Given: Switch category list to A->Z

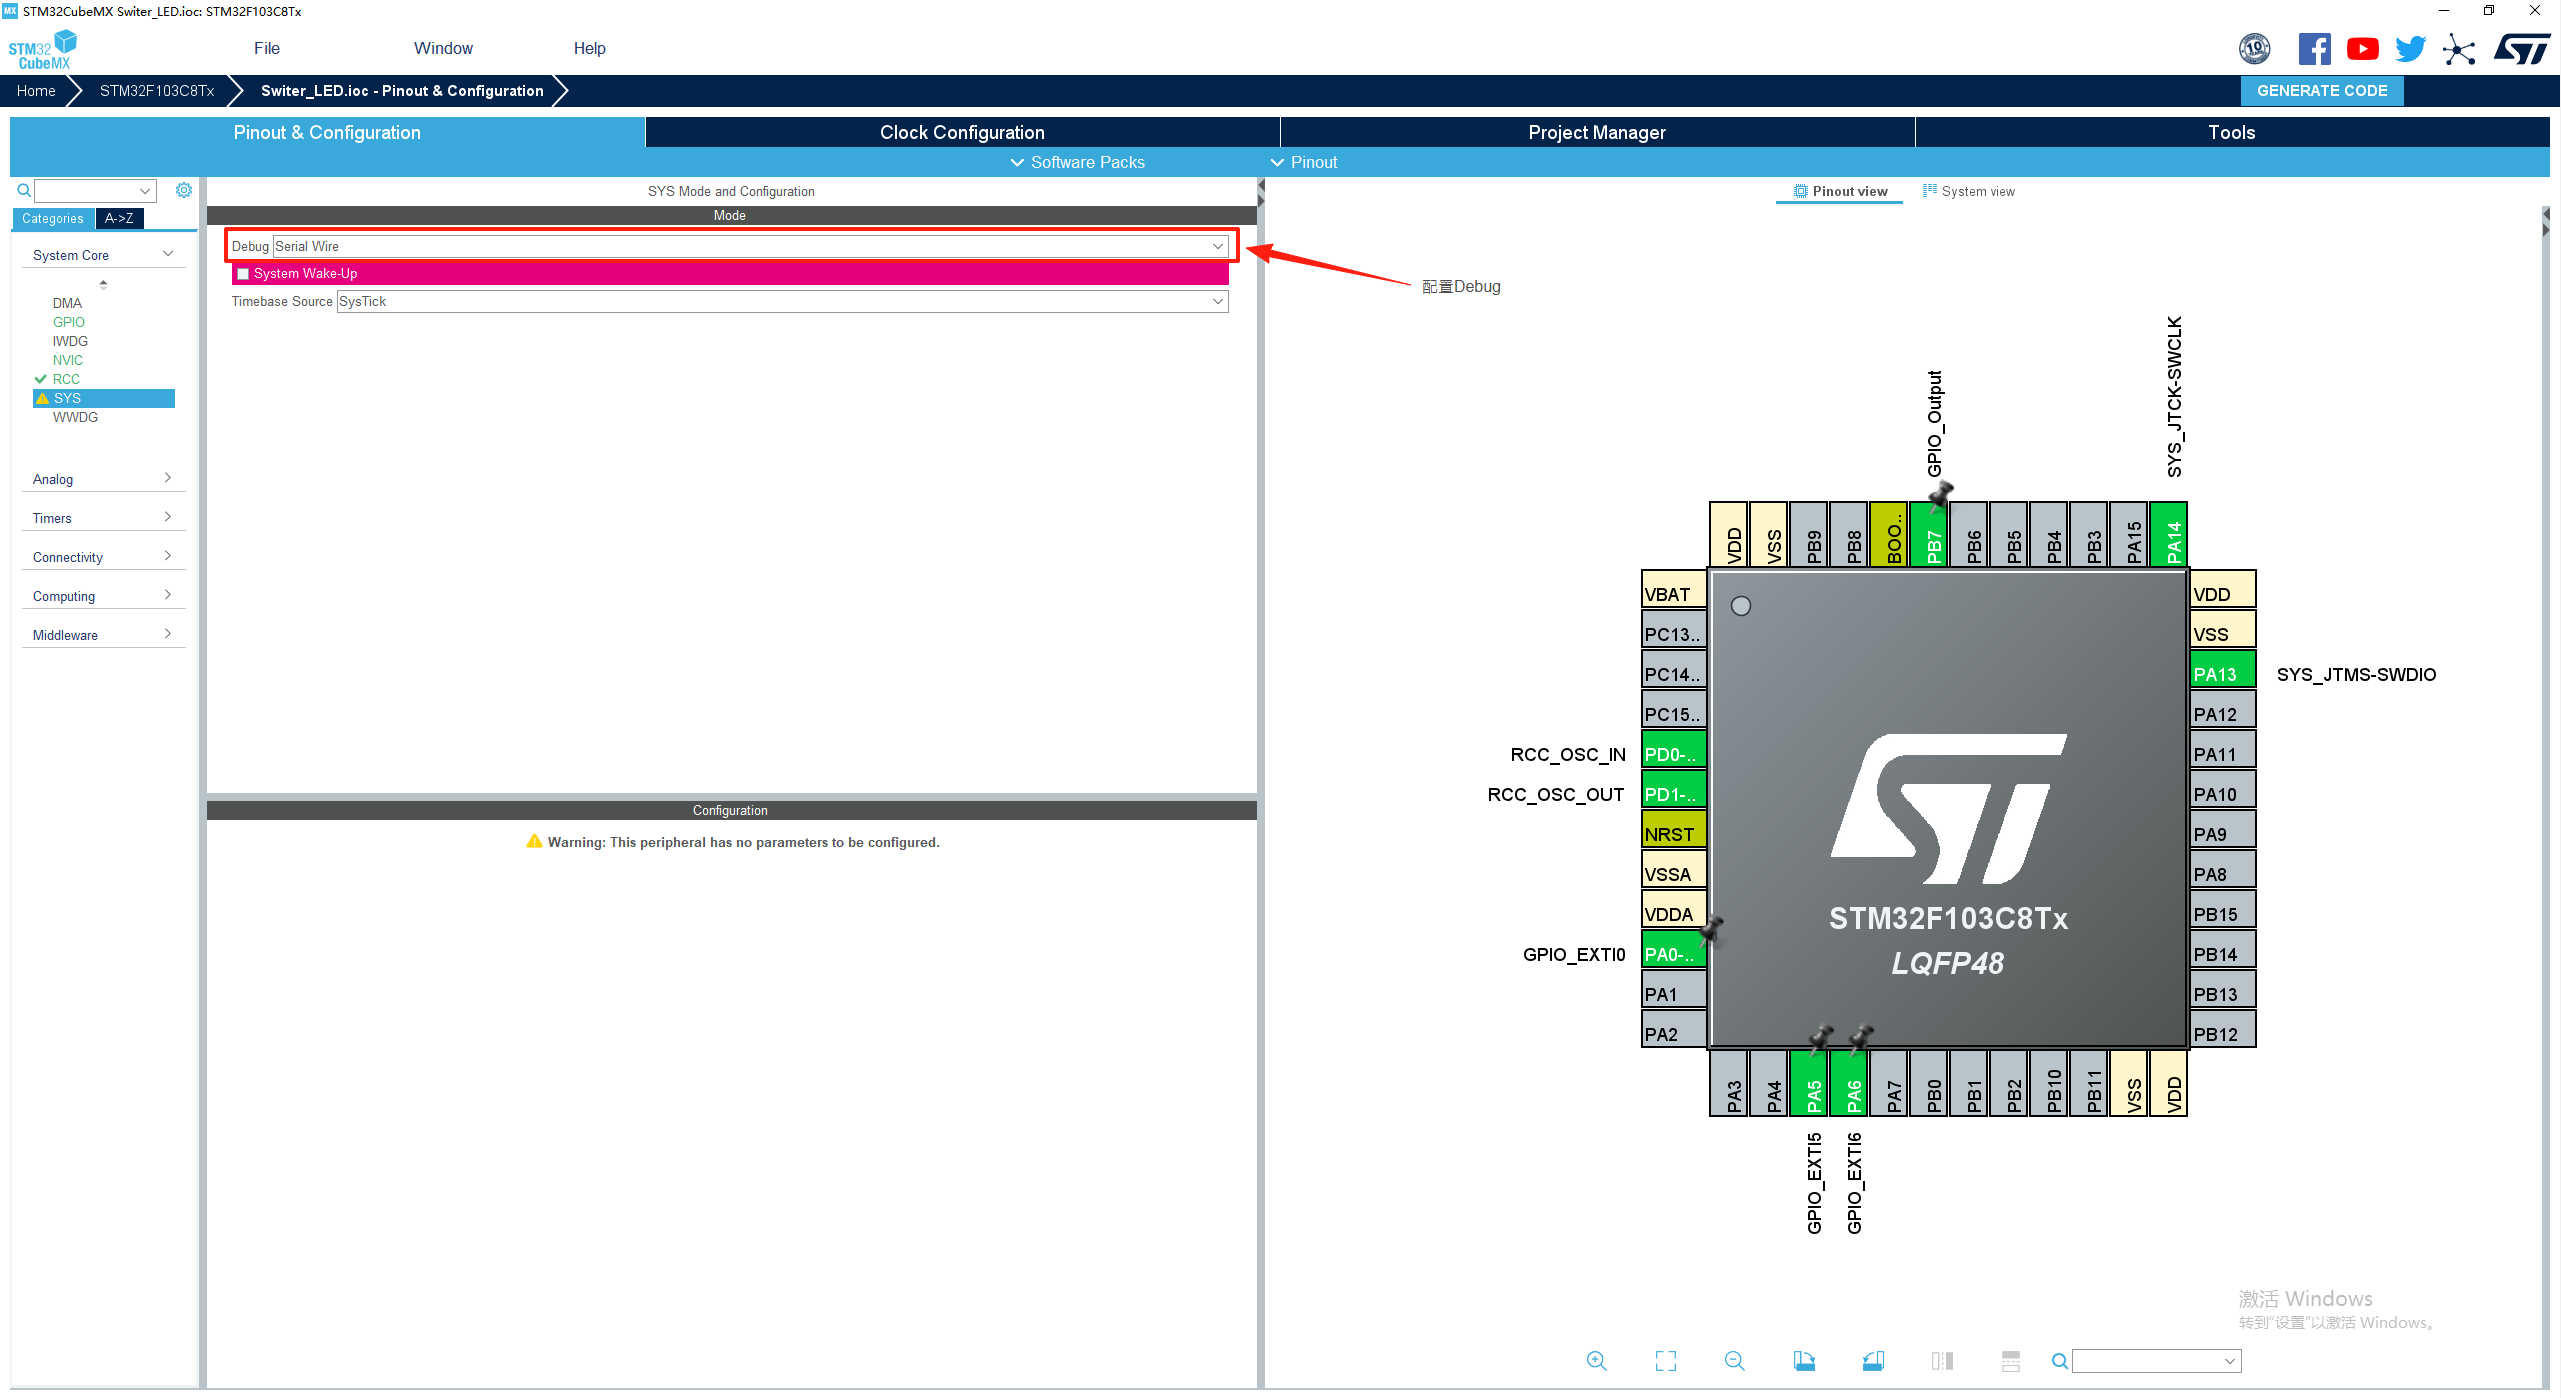Looking at the screenshot, I should pyautogui.click(x=119, y=218).
